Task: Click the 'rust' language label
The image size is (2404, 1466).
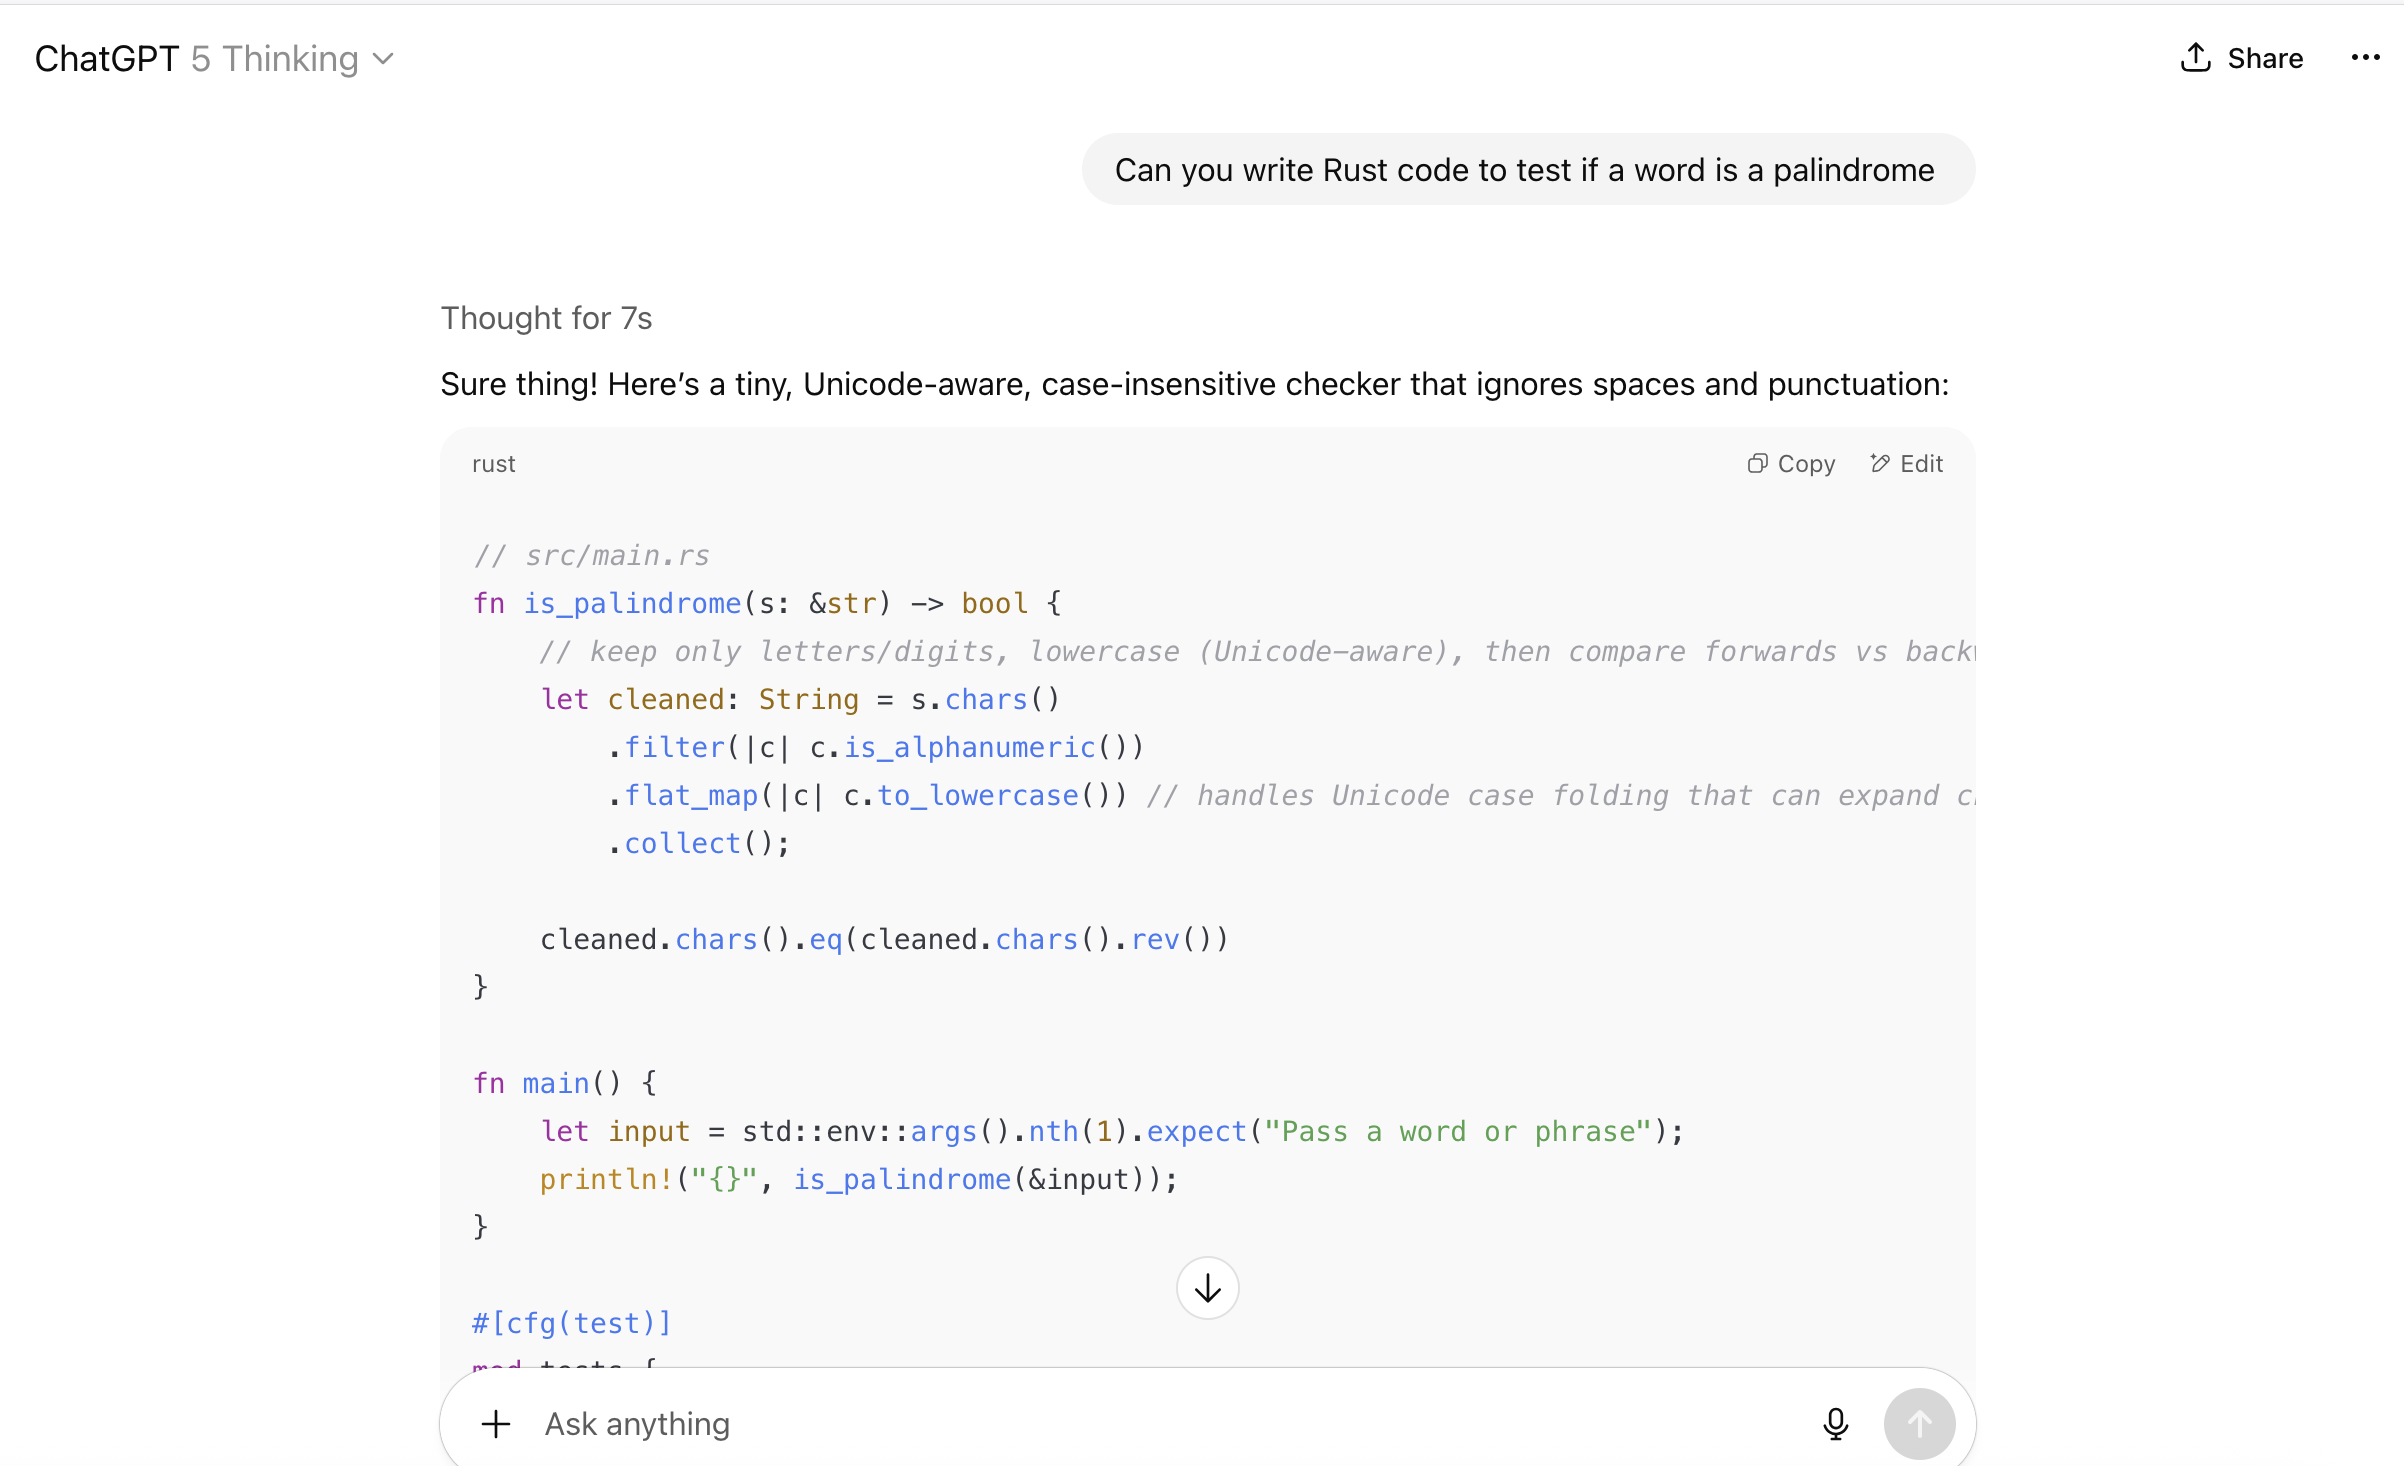Action: click(x=494, y=463)
